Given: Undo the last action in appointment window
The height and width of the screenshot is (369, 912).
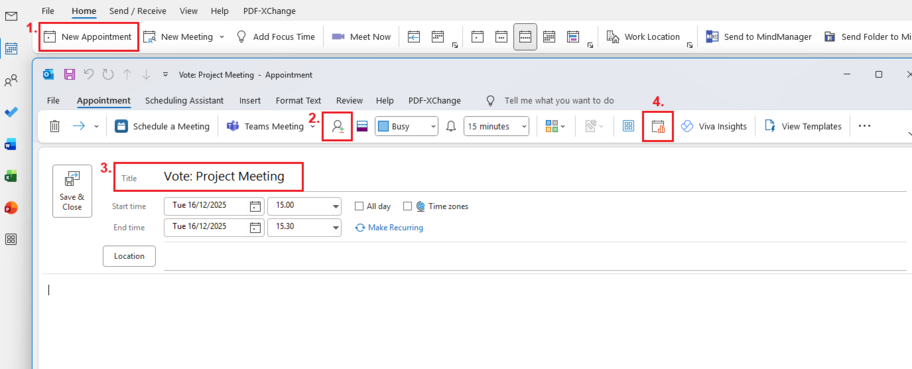Looking at the screenshot, I should pos(88,74).
